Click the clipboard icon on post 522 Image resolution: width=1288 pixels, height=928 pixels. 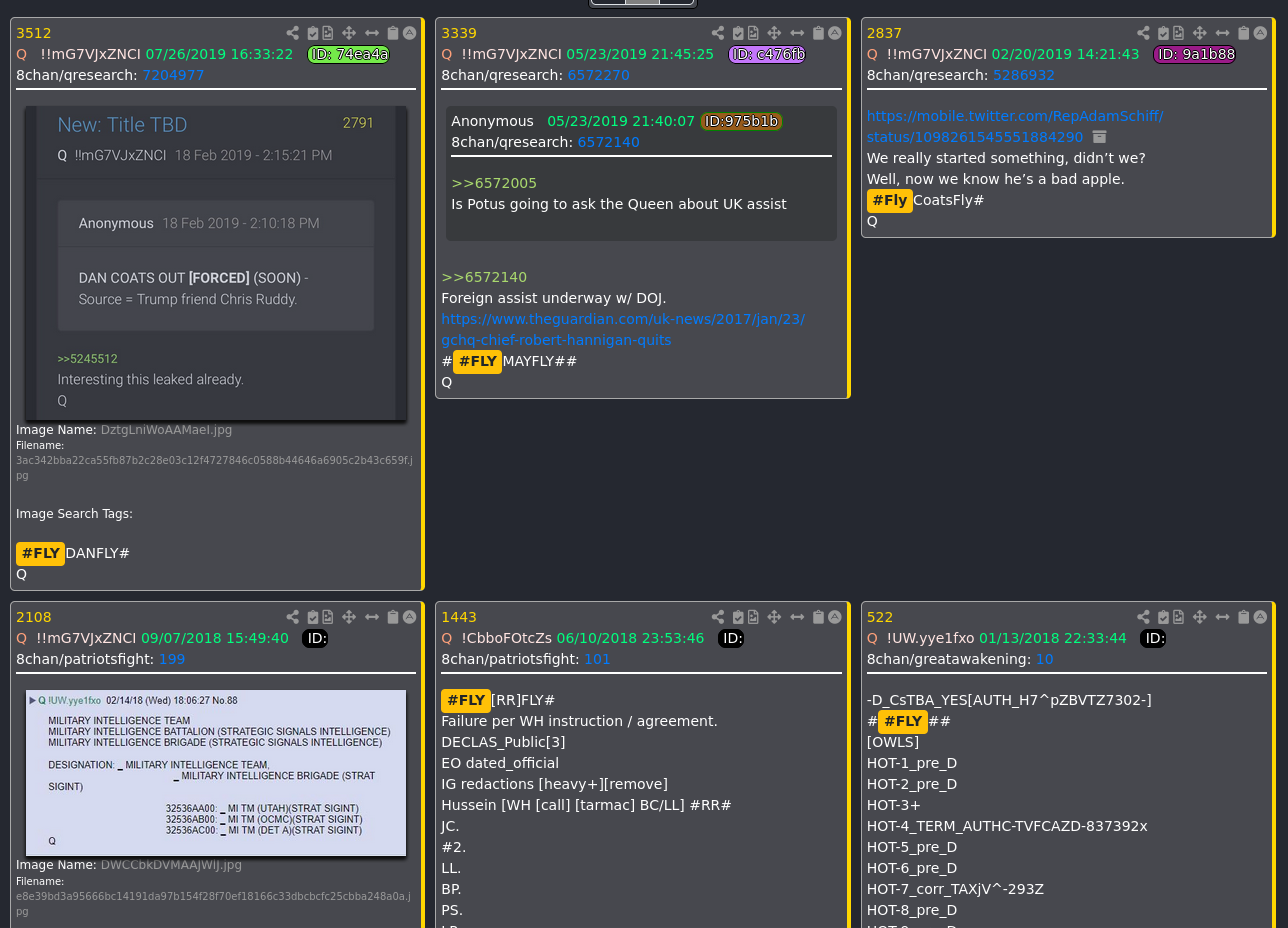coord(1244,617)
